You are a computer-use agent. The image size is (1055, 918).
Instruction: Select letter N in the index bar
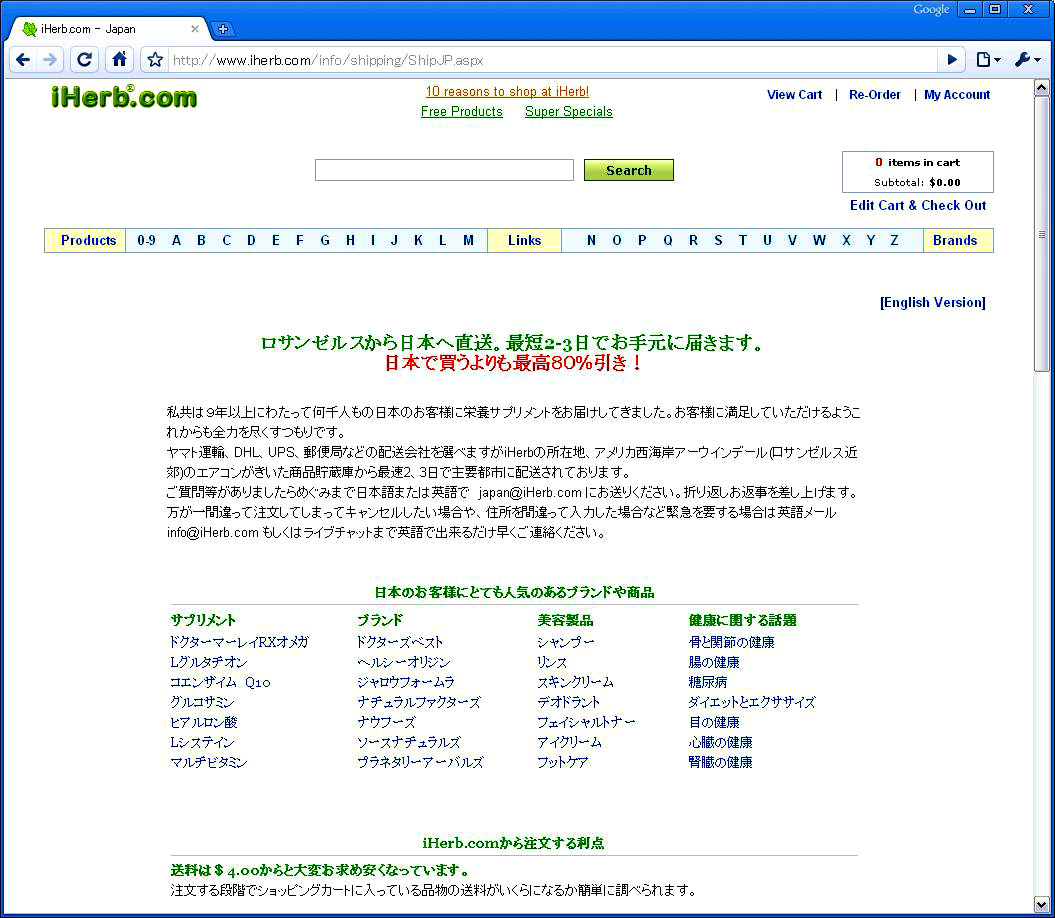coord(591,240)
